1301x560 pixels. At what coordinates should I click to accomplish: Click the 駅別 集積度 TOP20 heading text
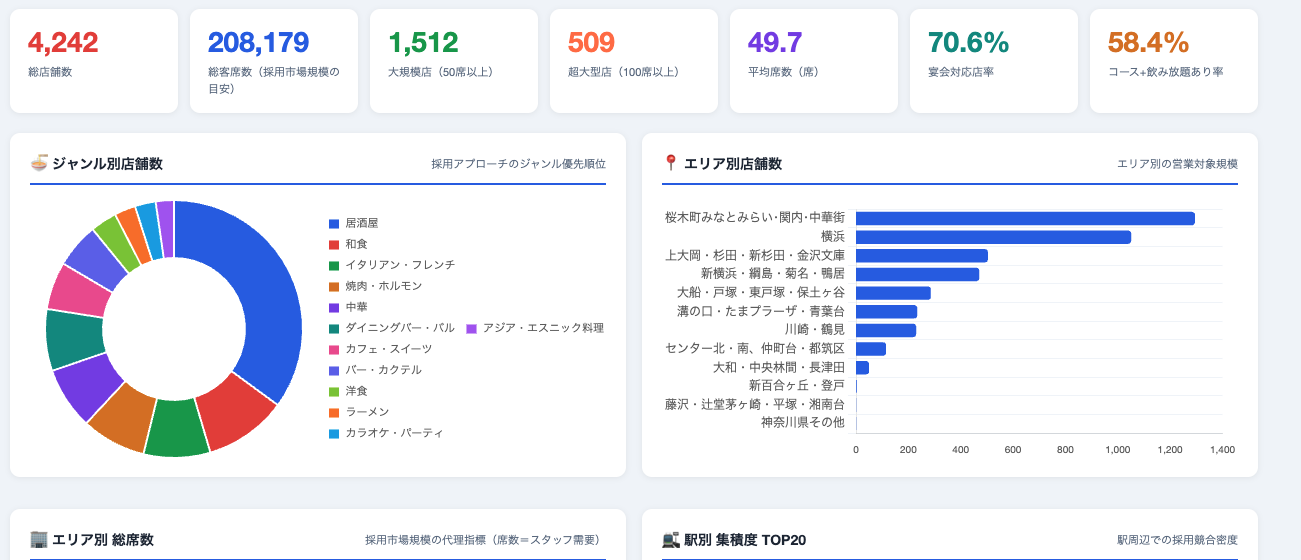(745, 540)
